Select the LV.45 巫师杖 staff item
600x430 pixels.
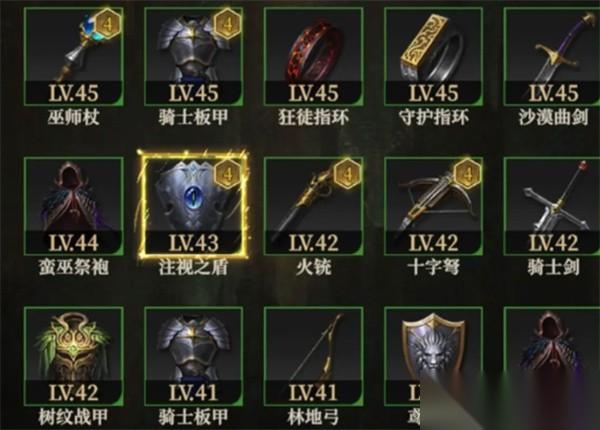click(73, 56)
